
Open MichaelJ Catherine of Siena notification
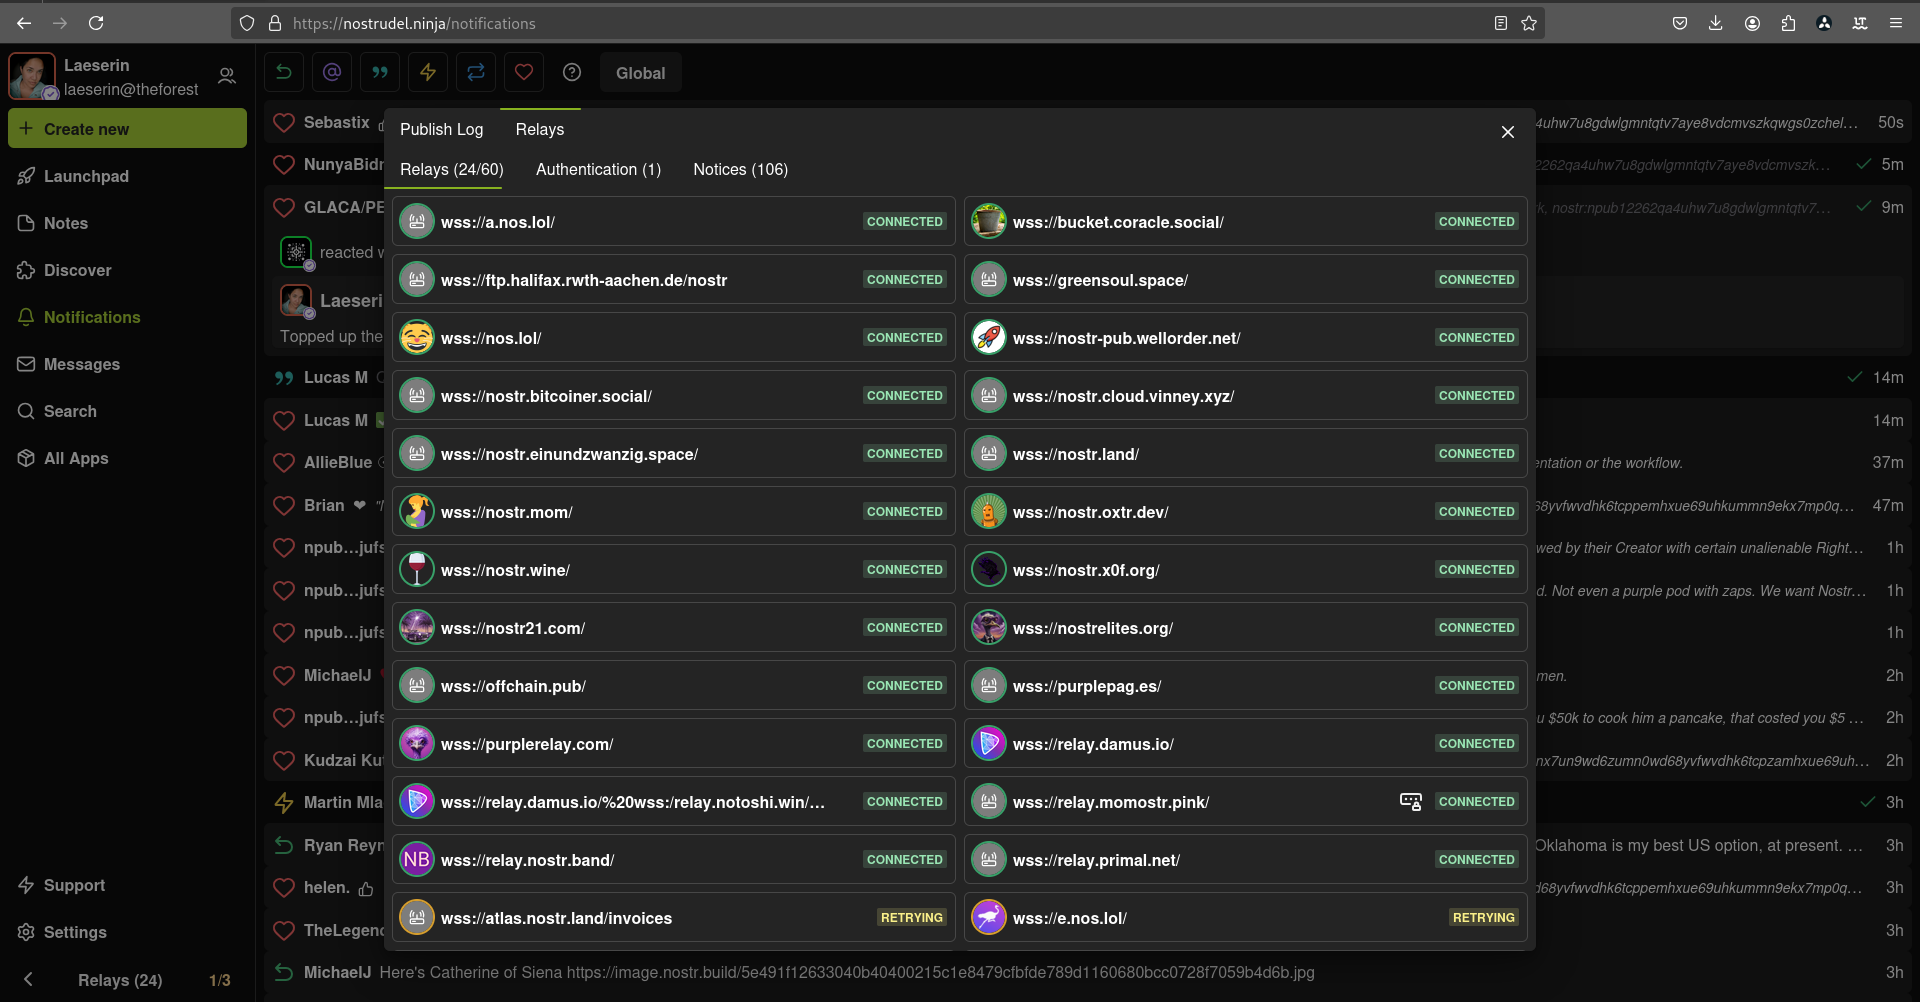1088,972
